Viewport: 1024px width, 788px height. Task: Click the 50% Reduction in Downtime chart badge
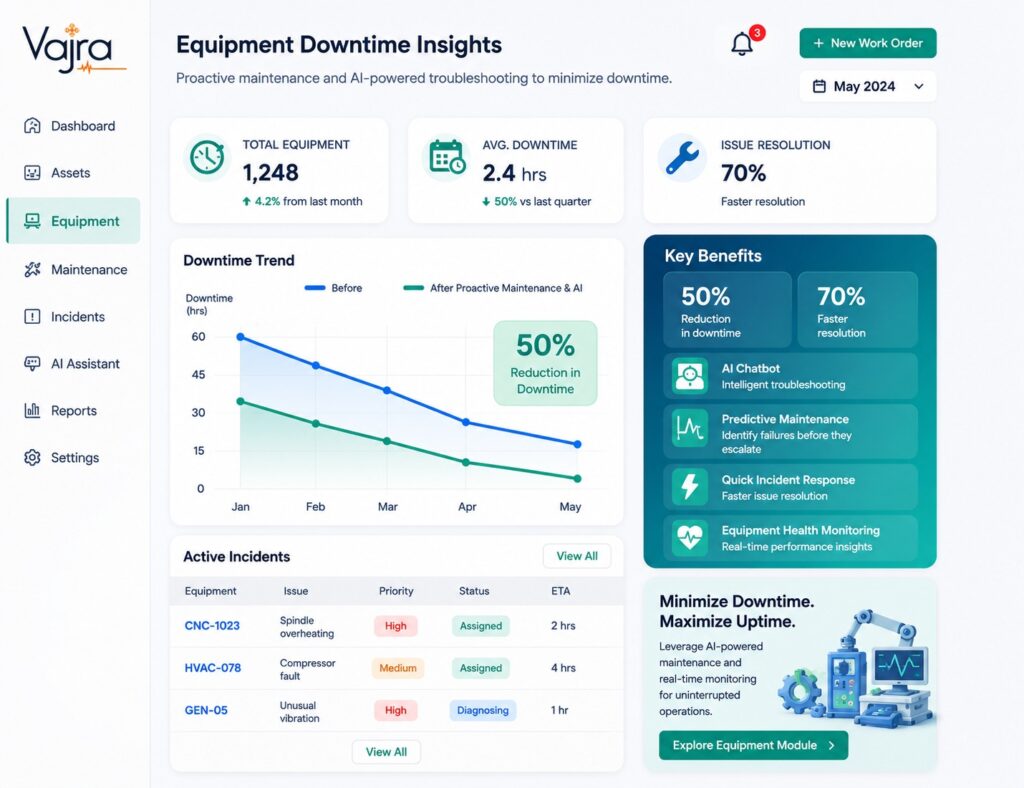pyautogui.click(x=545, y=363)
